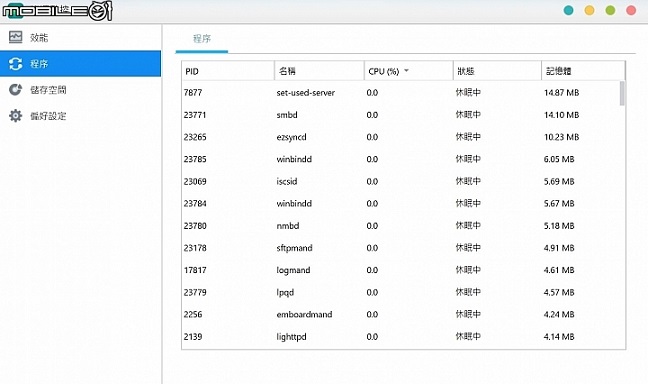Screen dimensions: 648x384
Task: Switch to the 程序 tab
Action: pyautogui.click(x=202, y=39)
